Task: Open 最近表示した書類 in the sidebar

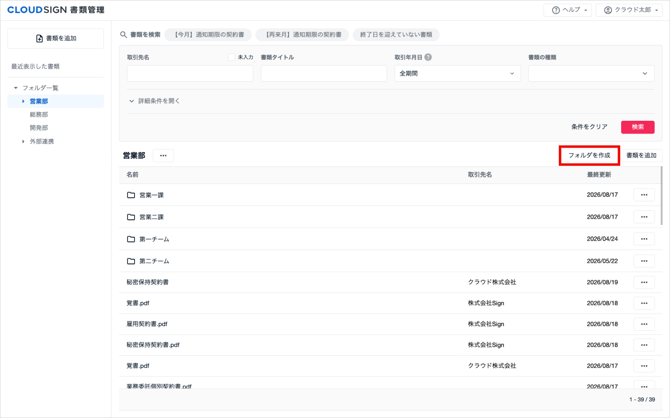Action: click(x=35, y=66)
